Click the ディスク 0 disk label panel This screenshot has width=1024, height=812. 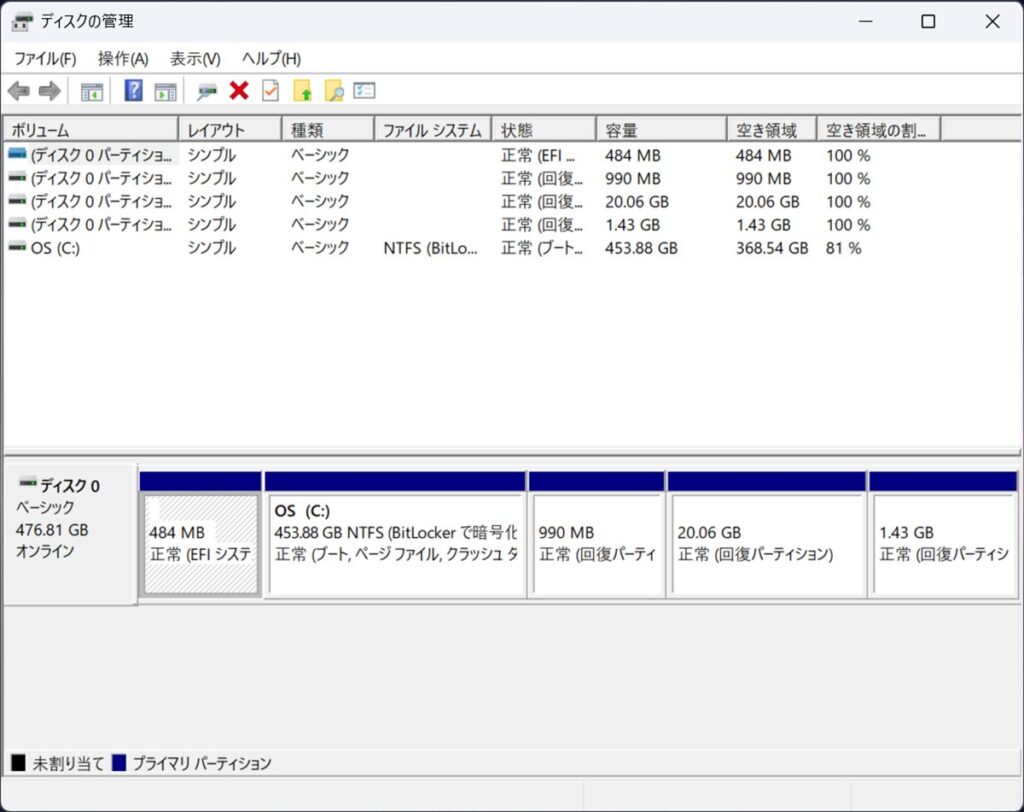click(69, 532)
